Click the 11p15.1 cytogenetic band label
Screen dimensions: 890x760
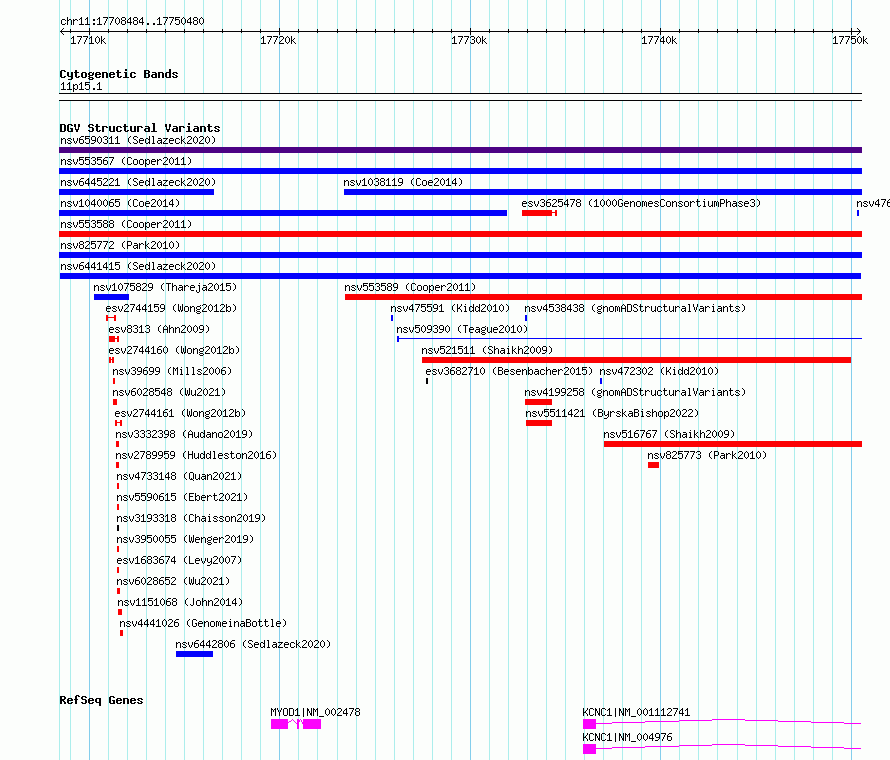tap(81, 87)
